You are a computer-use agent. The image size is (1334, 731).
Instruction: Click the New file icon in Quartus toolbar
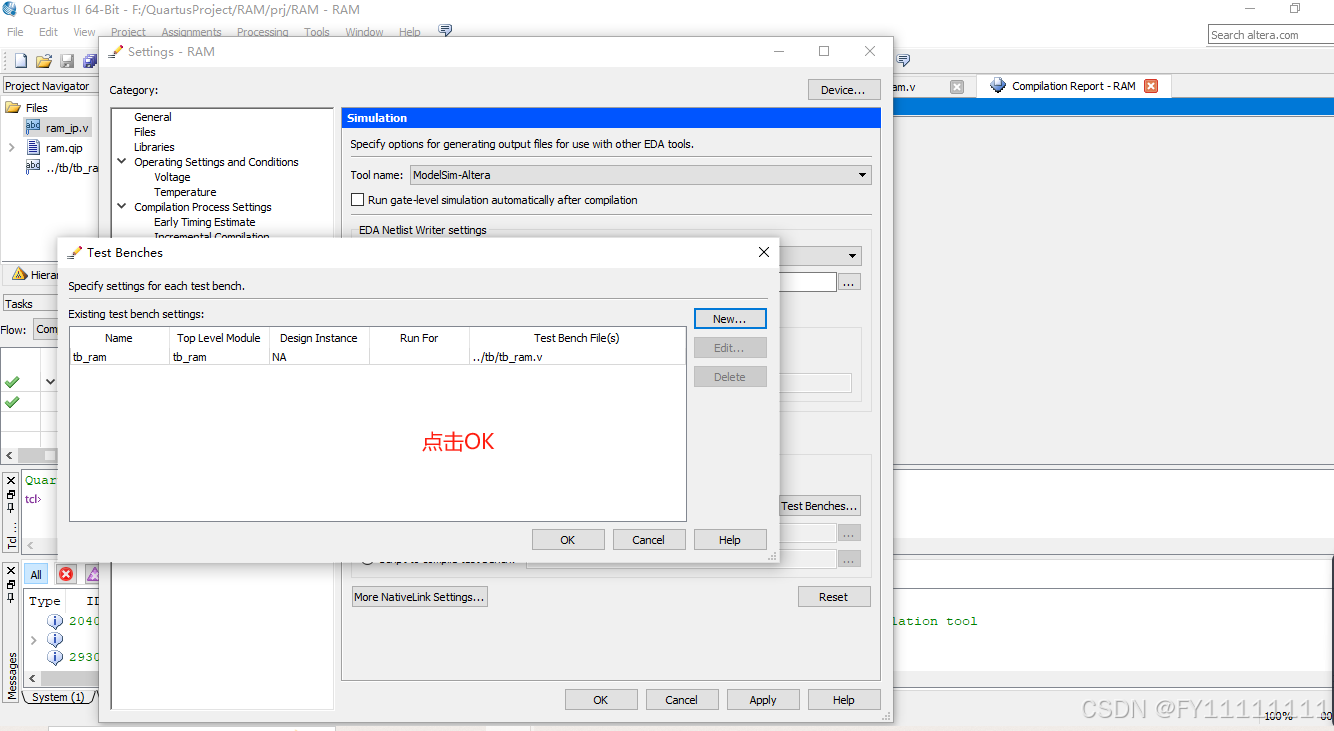pyautogui.click(x=20, y=61)
